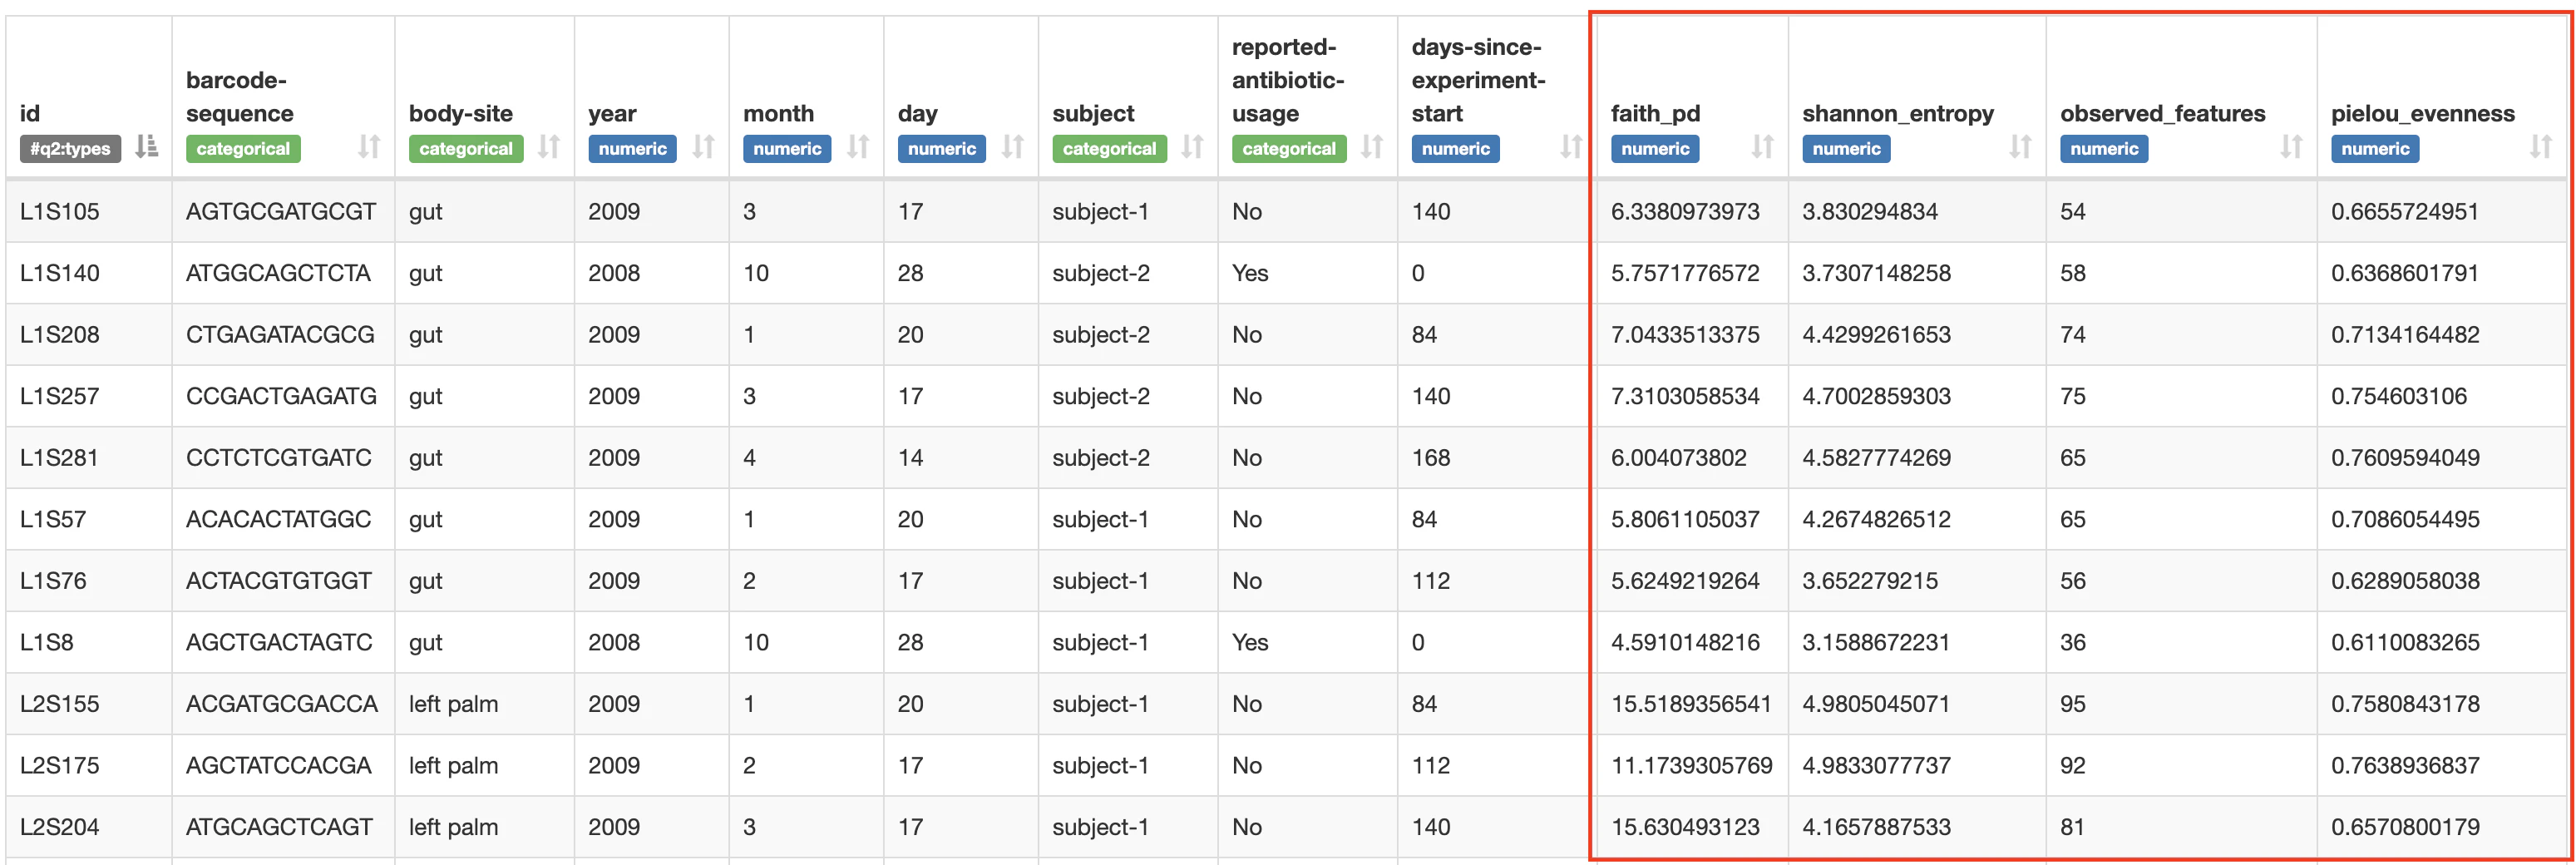Screen dimensions: 2576x865
Task: Sort by month column arrows
Action: coord(857,147)
